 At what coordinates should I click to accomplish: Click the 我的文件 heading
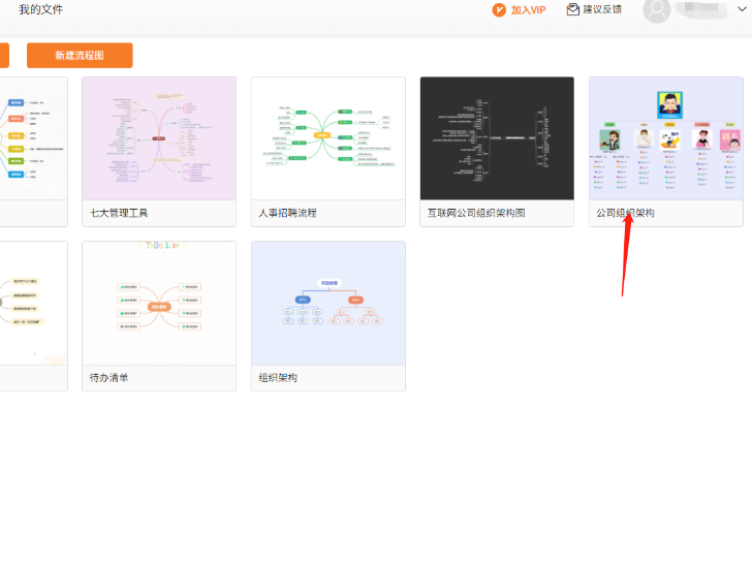click(x=41, y=10)
